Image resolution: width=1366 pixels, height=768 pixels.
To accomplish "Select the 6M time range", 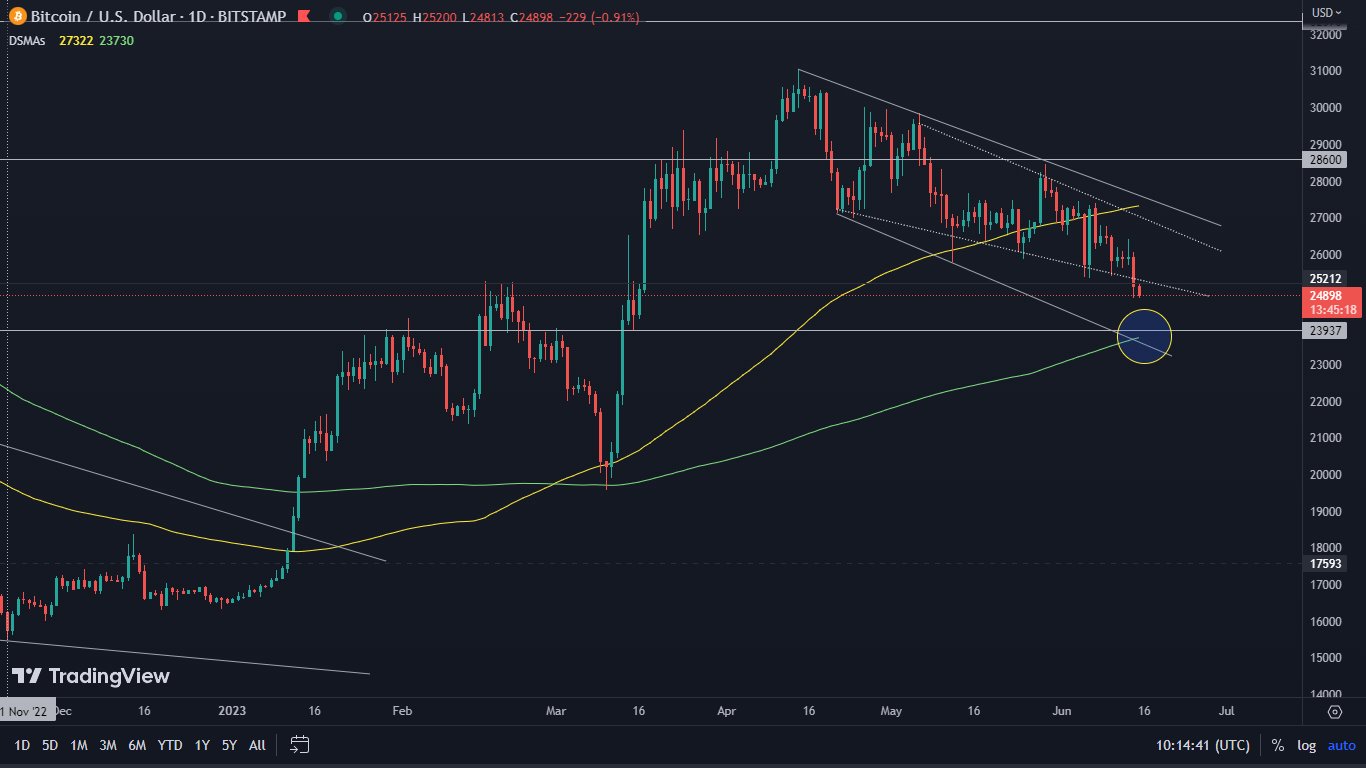I will (137, 745).
